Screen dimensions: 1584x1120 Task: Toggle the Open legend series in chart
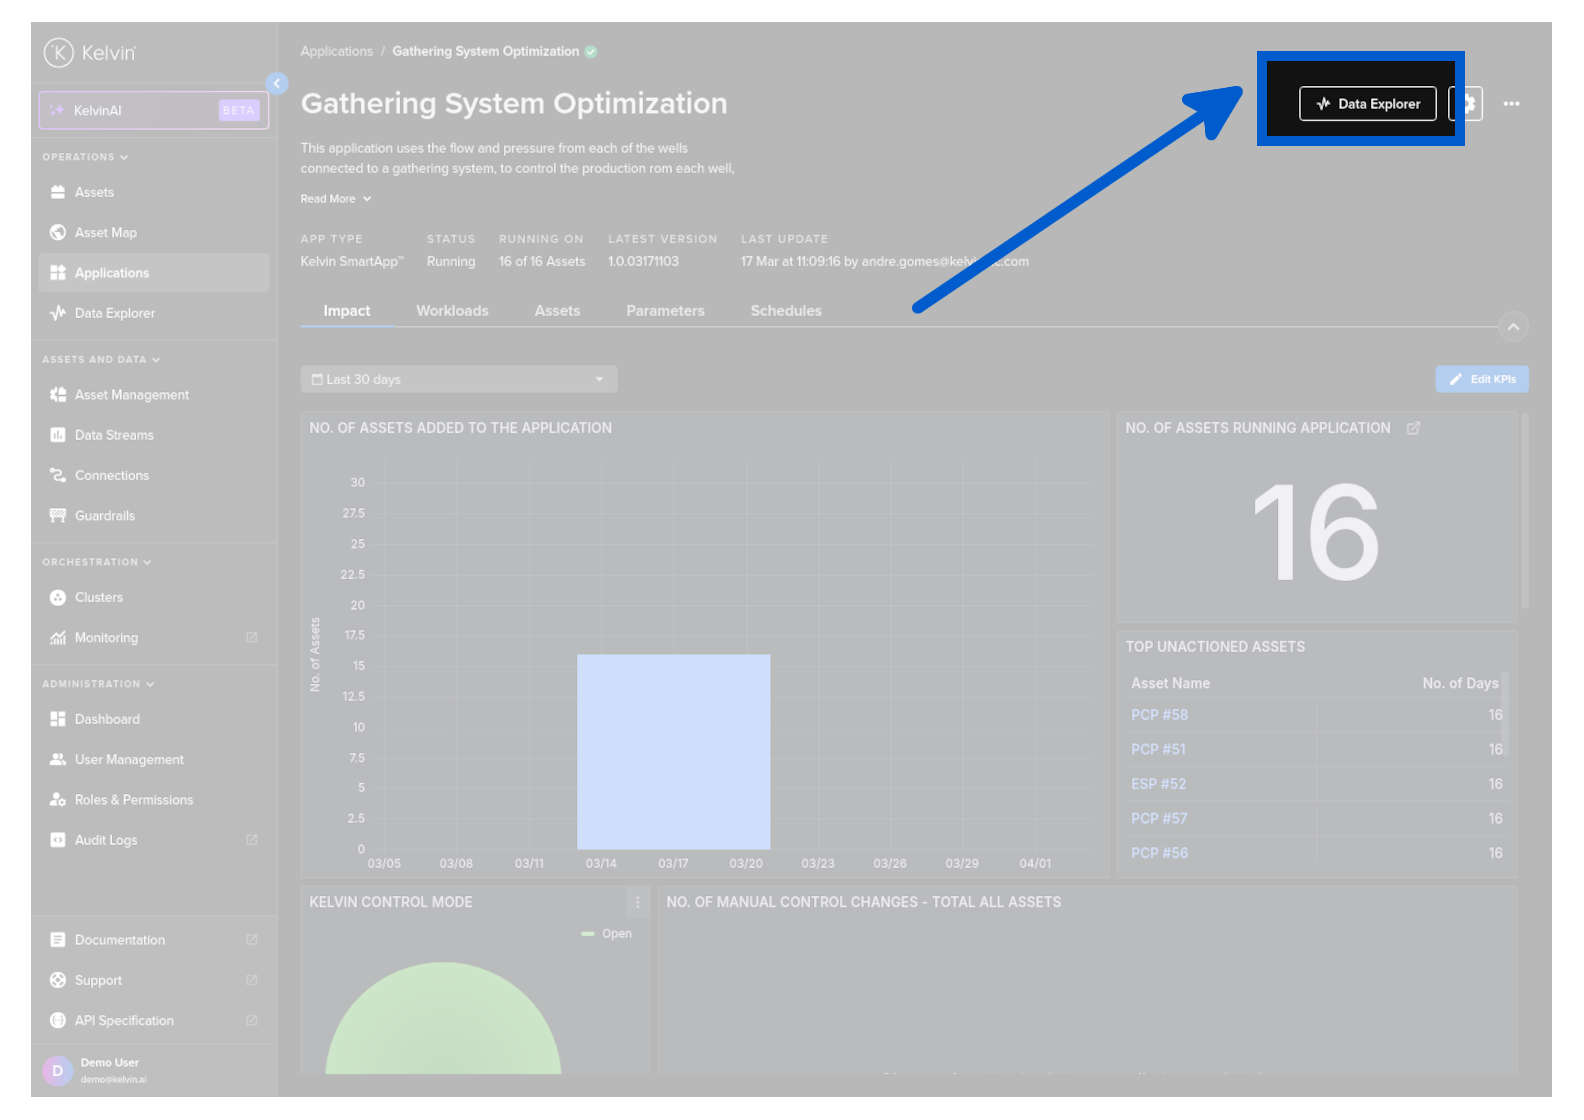(x=607, y=934)
